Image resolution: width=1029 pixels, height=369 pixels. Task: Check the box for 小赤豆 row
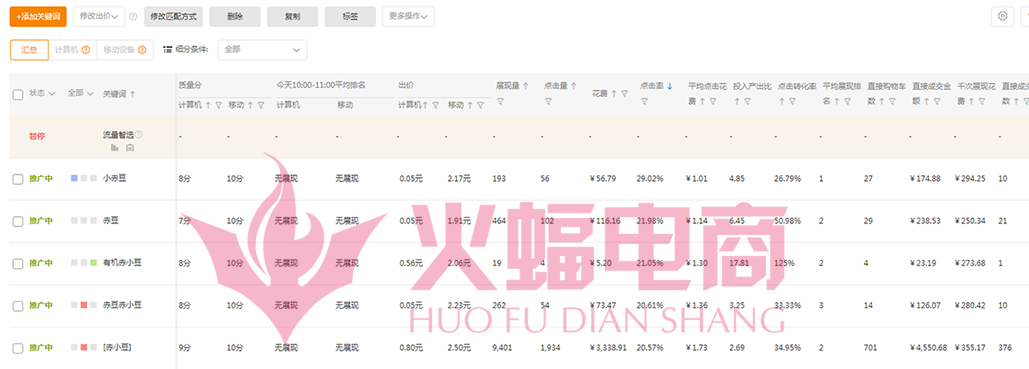(18, 179)
